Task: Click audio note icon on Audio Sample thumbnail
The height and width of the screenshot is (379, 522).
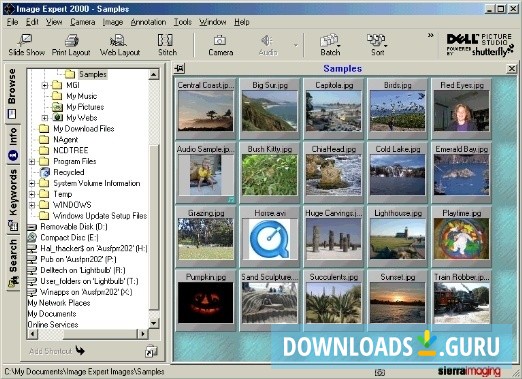Action: click(x=231, y=200)
